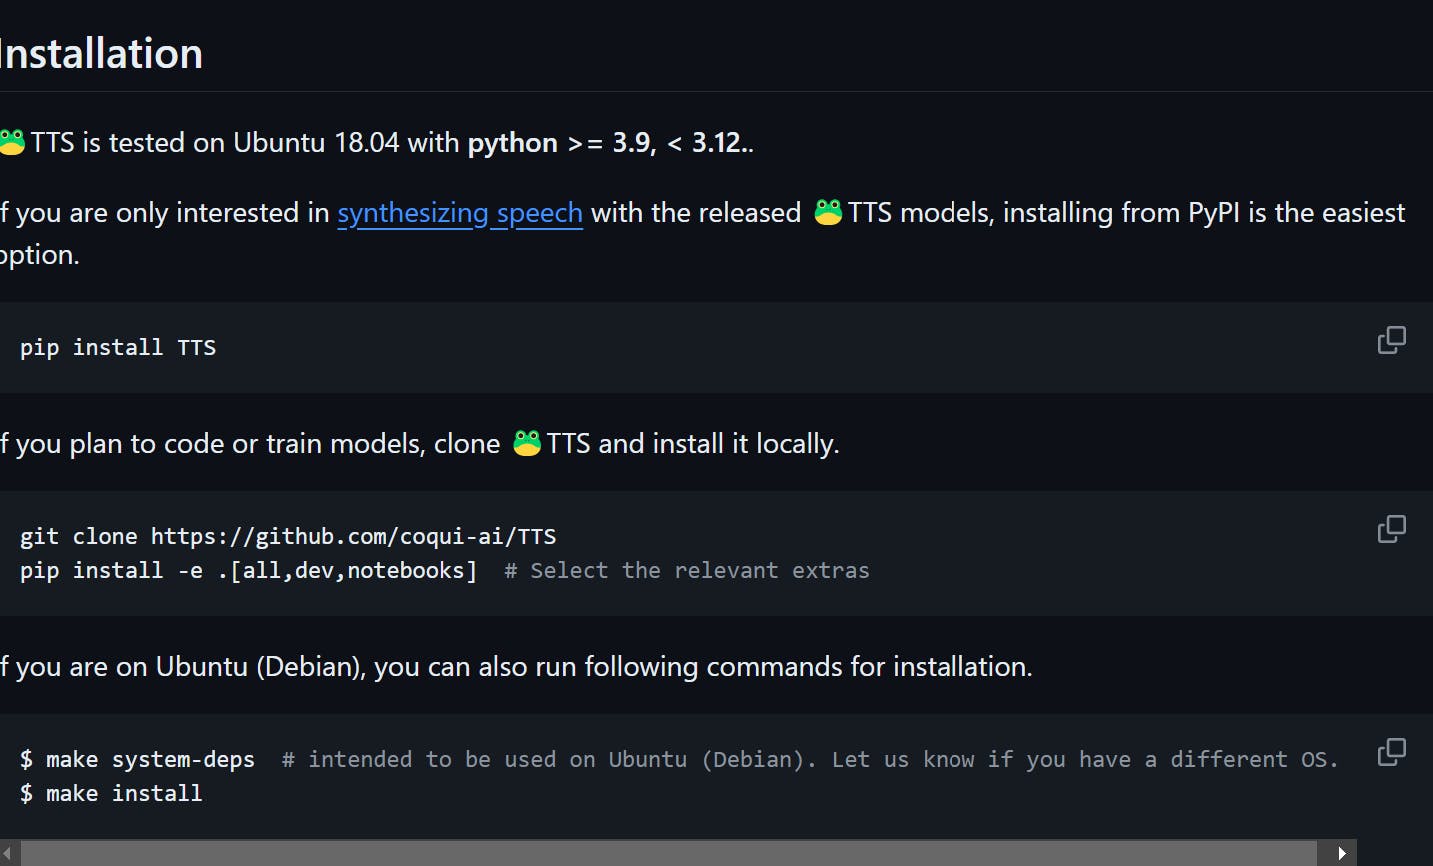Click the frog emoji before 'TTS and install'
This screenshot has height=866, width=1433.
click(x=527, y=443)
